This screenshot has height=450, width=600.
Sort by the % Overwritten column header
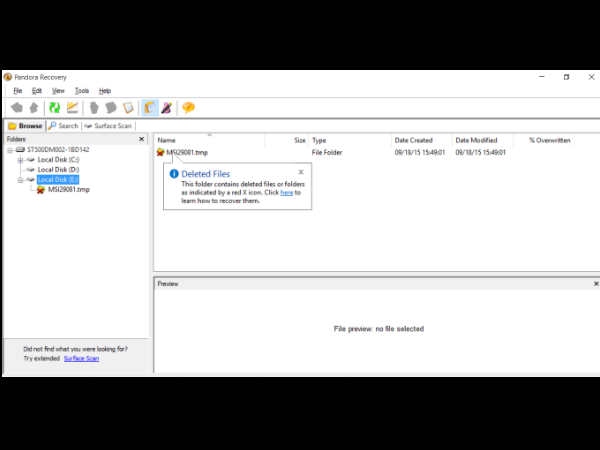[549, 140]
